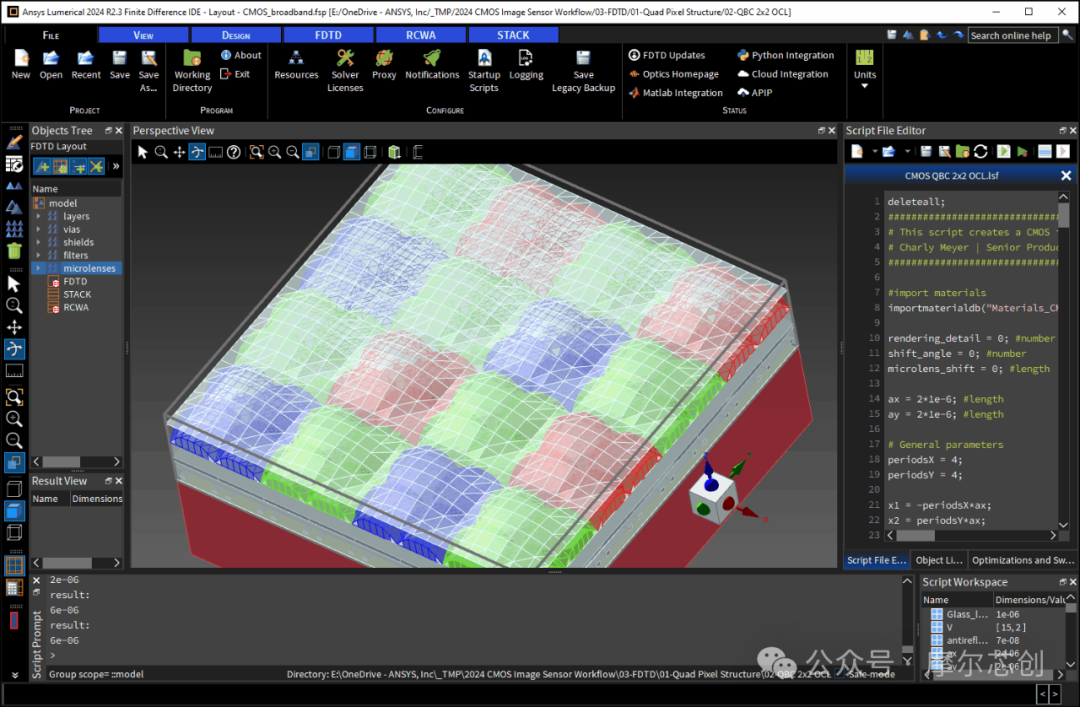Click the Search online help field
The height and width of the screenshot is (707, 1080).
(x=1012, y=35)
